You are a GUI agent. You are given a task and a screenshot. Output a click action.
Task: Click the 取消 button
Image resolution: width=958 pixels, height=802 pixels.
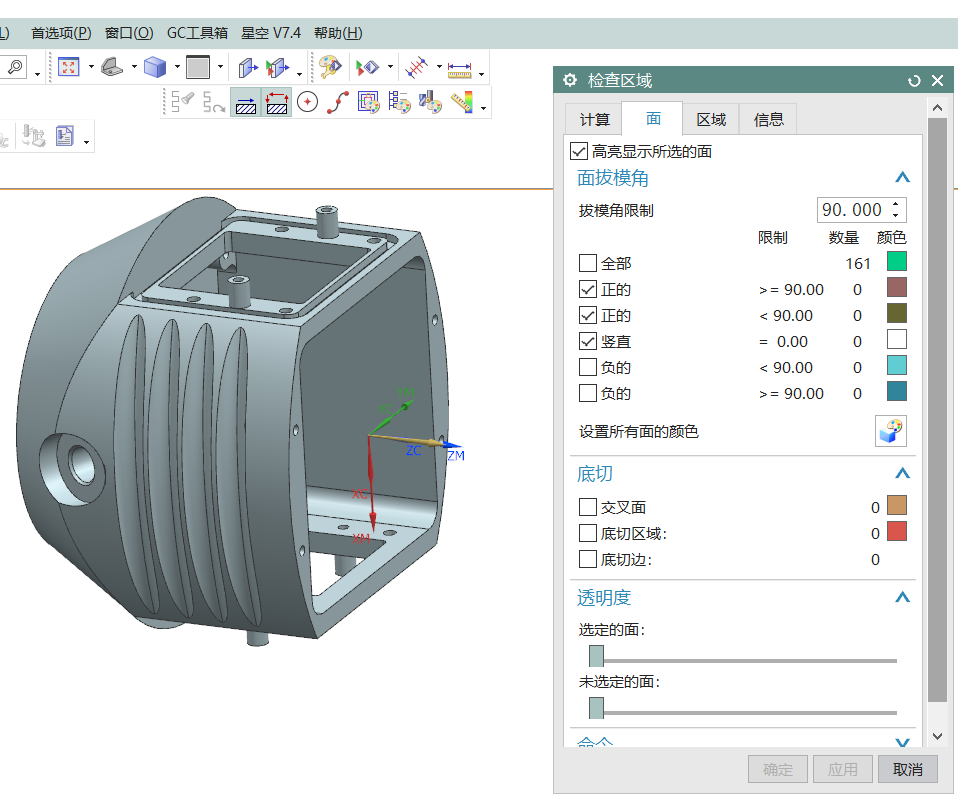[x=907, y=769]
